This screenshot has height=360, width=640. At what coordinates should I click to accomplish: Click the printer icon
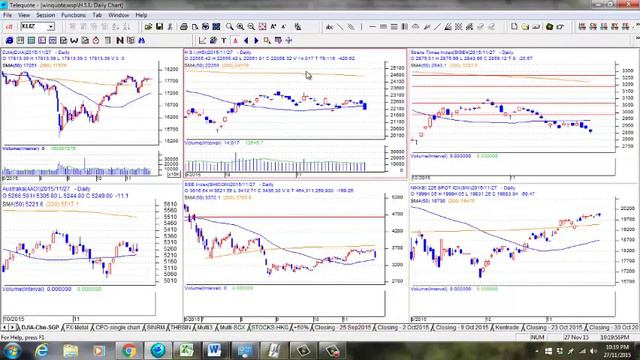pyautogui.click(x=184, y=27)
